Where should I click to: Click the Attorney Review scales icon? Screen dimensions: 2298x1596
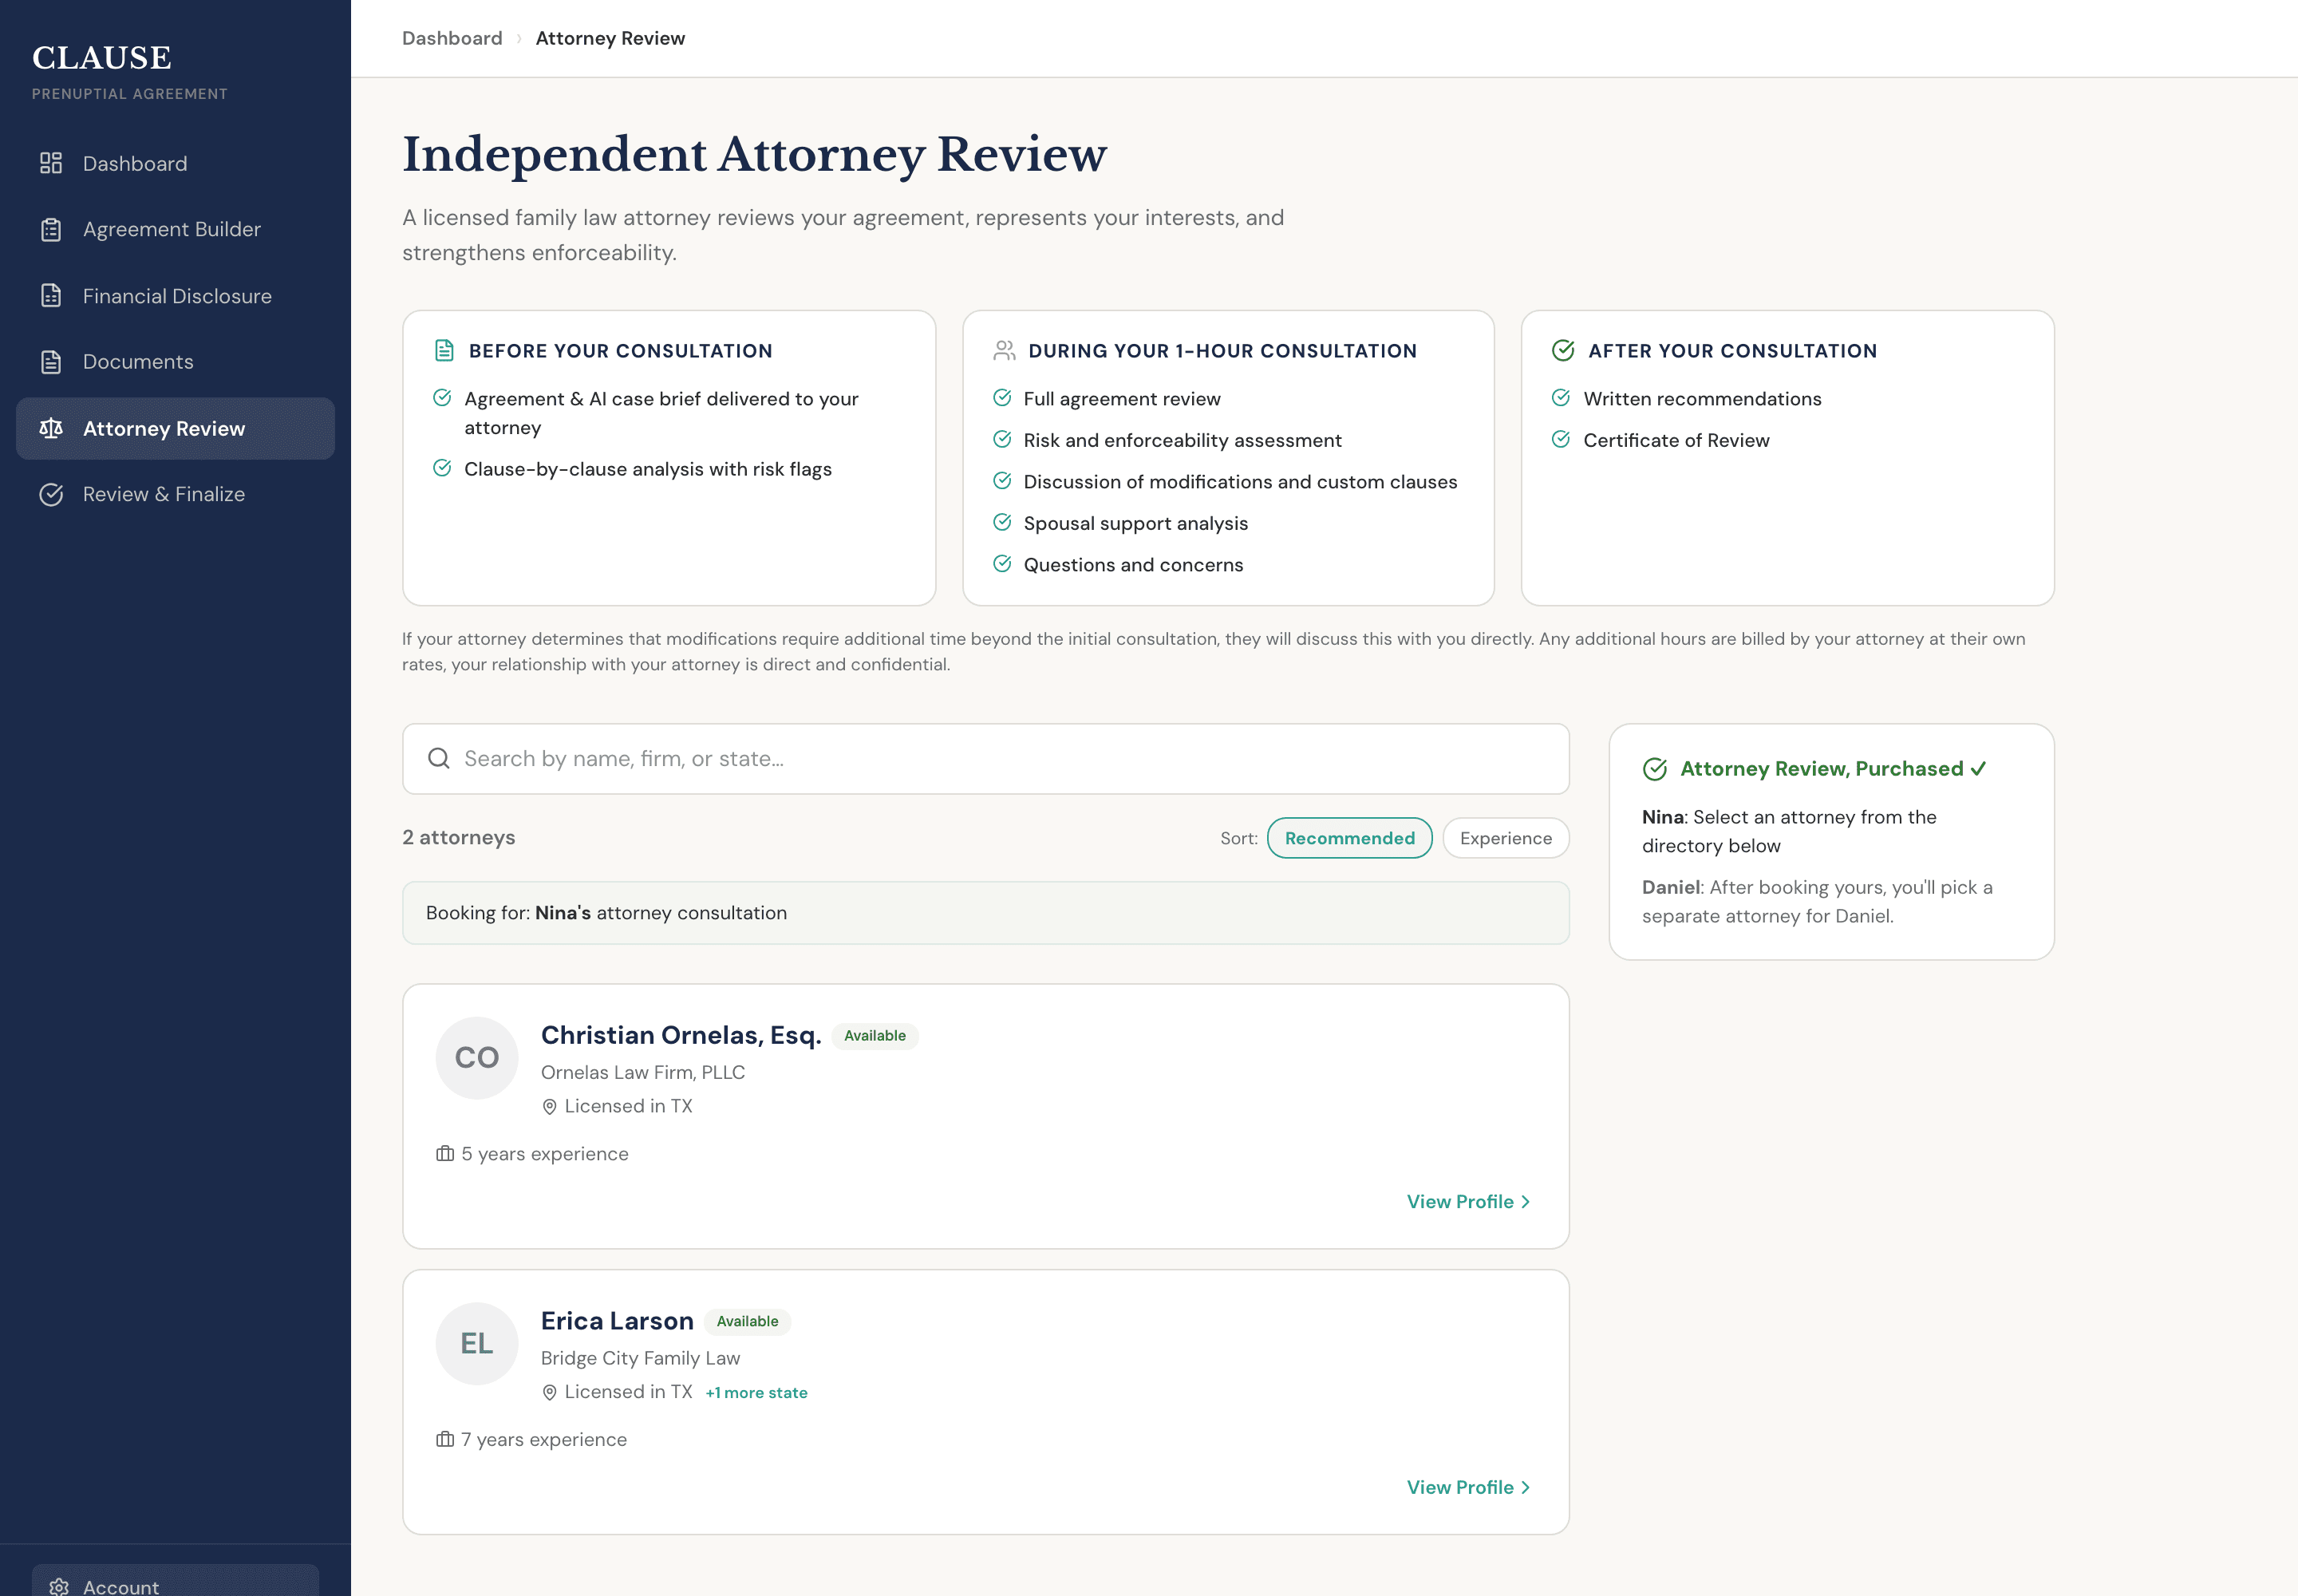click(x=51, y=428)
